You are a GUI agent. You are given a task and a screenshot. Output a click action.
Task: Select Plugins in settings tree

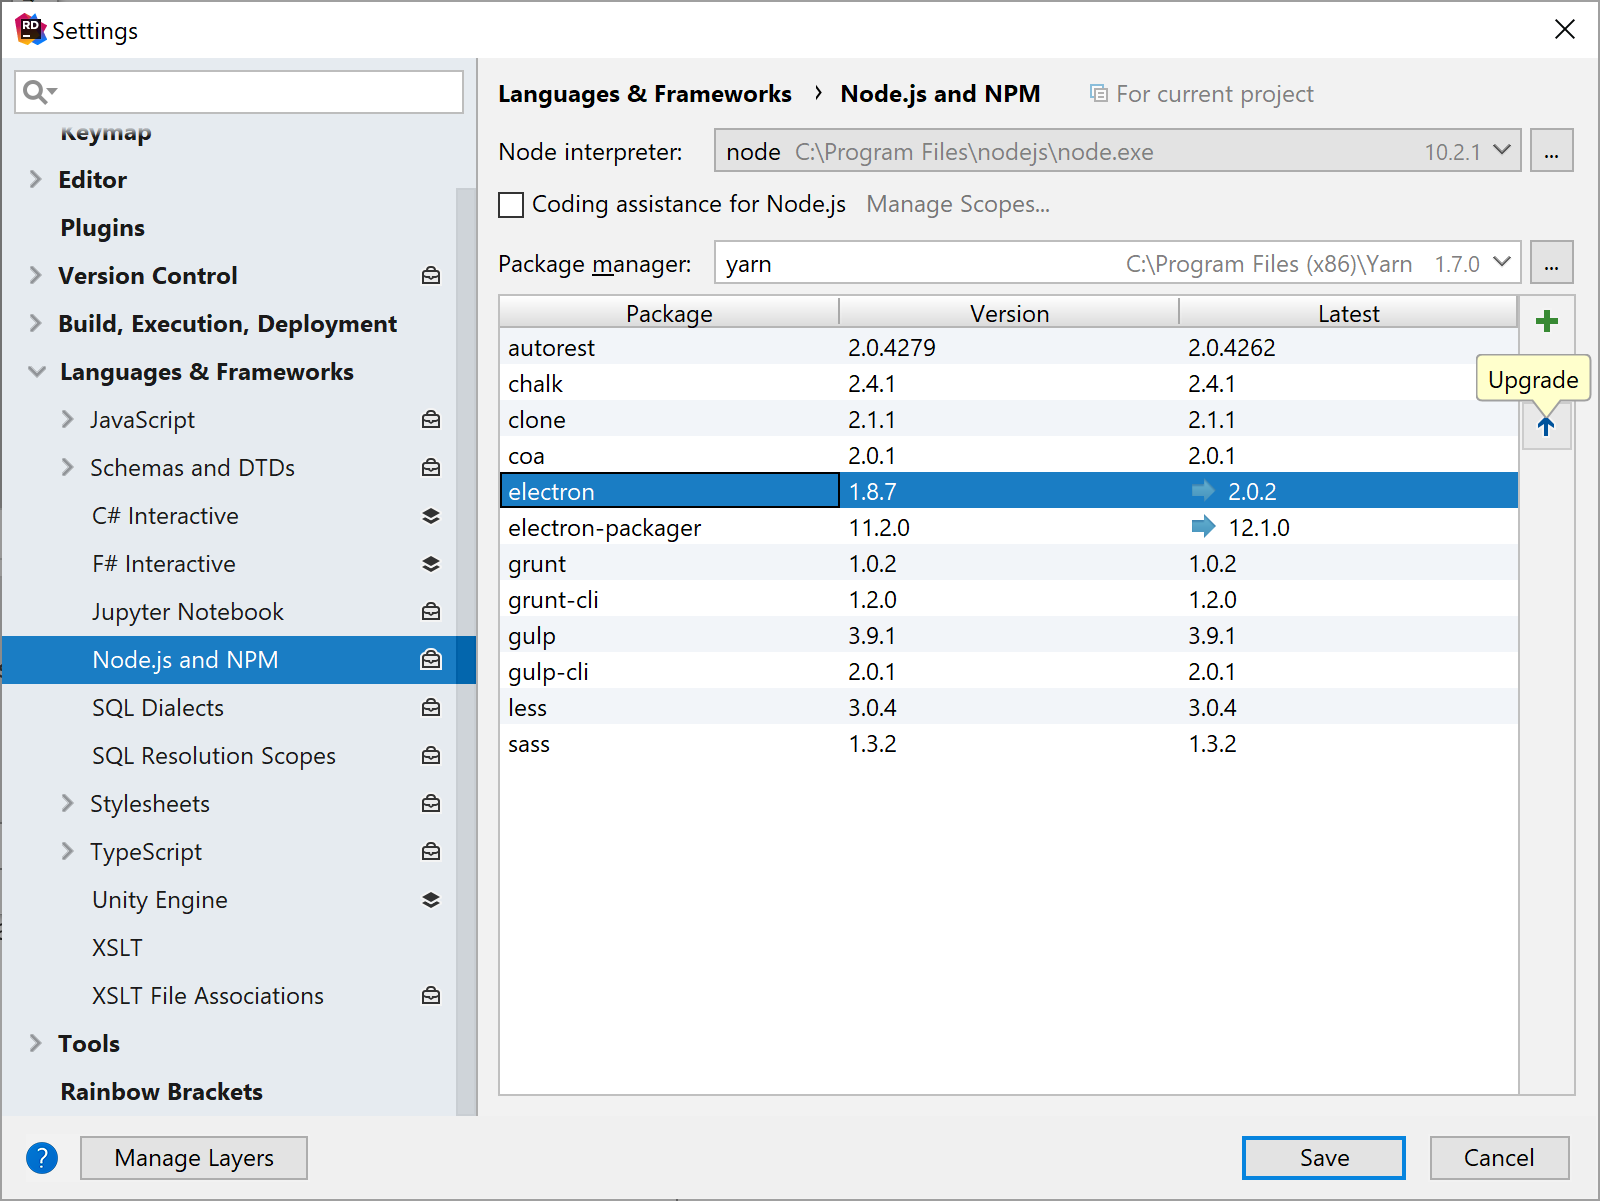[x=102, y=228]
